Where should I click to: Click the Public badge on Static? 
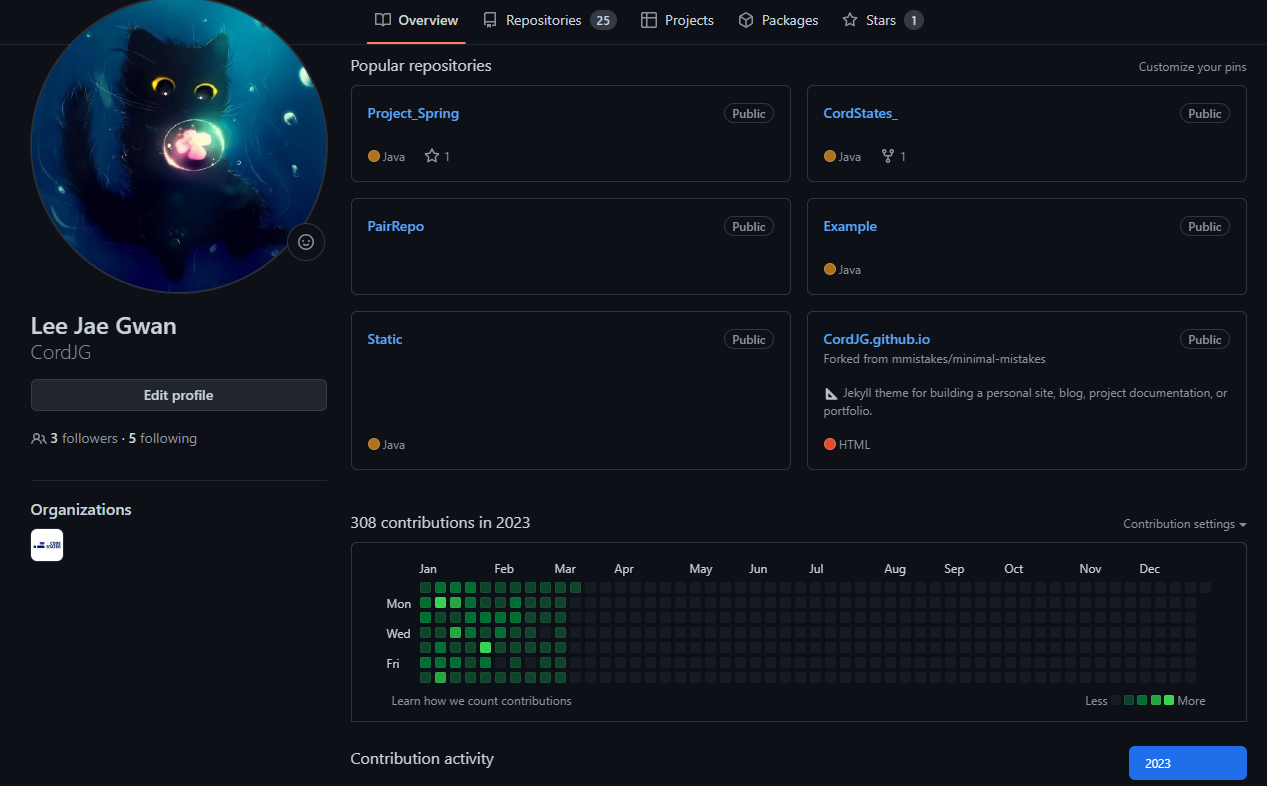(749, 339)
